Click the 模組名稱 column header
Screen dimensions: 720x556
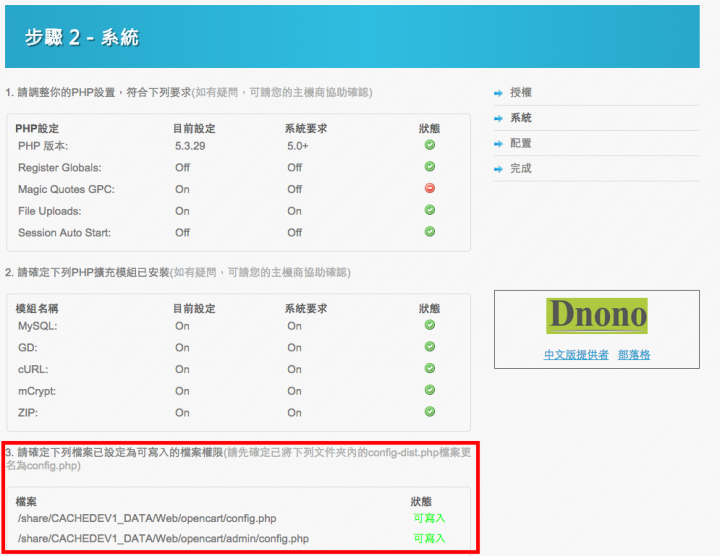click(37, 309)
